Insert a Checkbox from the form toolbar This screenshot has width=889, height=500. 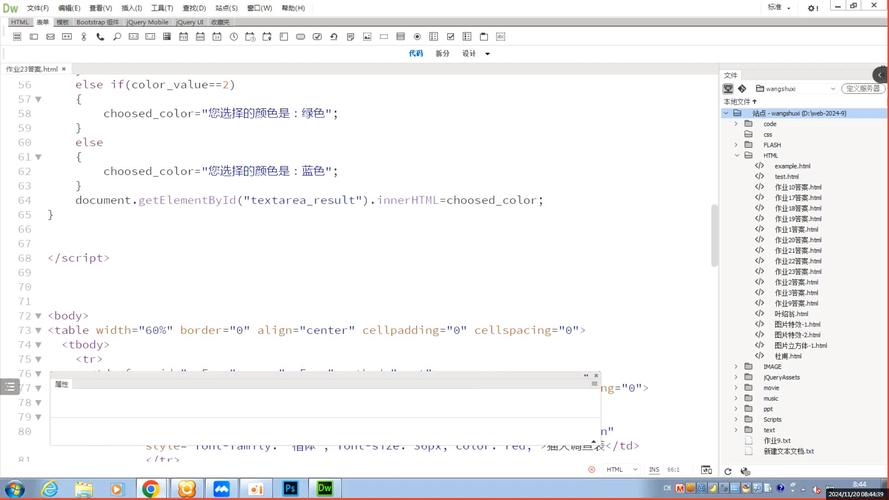click(x=450, y=36)
